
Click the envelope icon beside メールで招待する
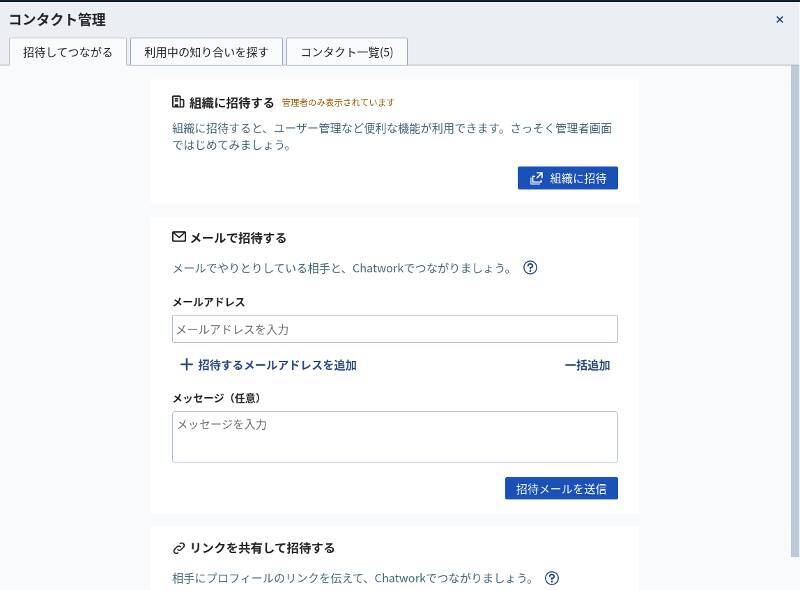coord(179,238)
